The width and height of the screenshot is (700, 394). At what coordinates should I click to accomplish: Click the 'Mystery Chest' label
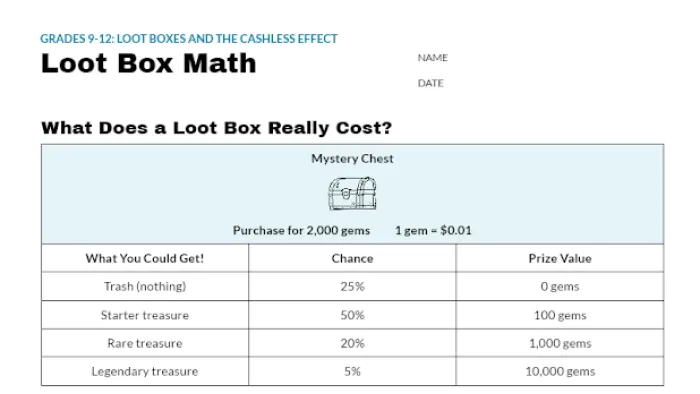(x=352, y=158)
